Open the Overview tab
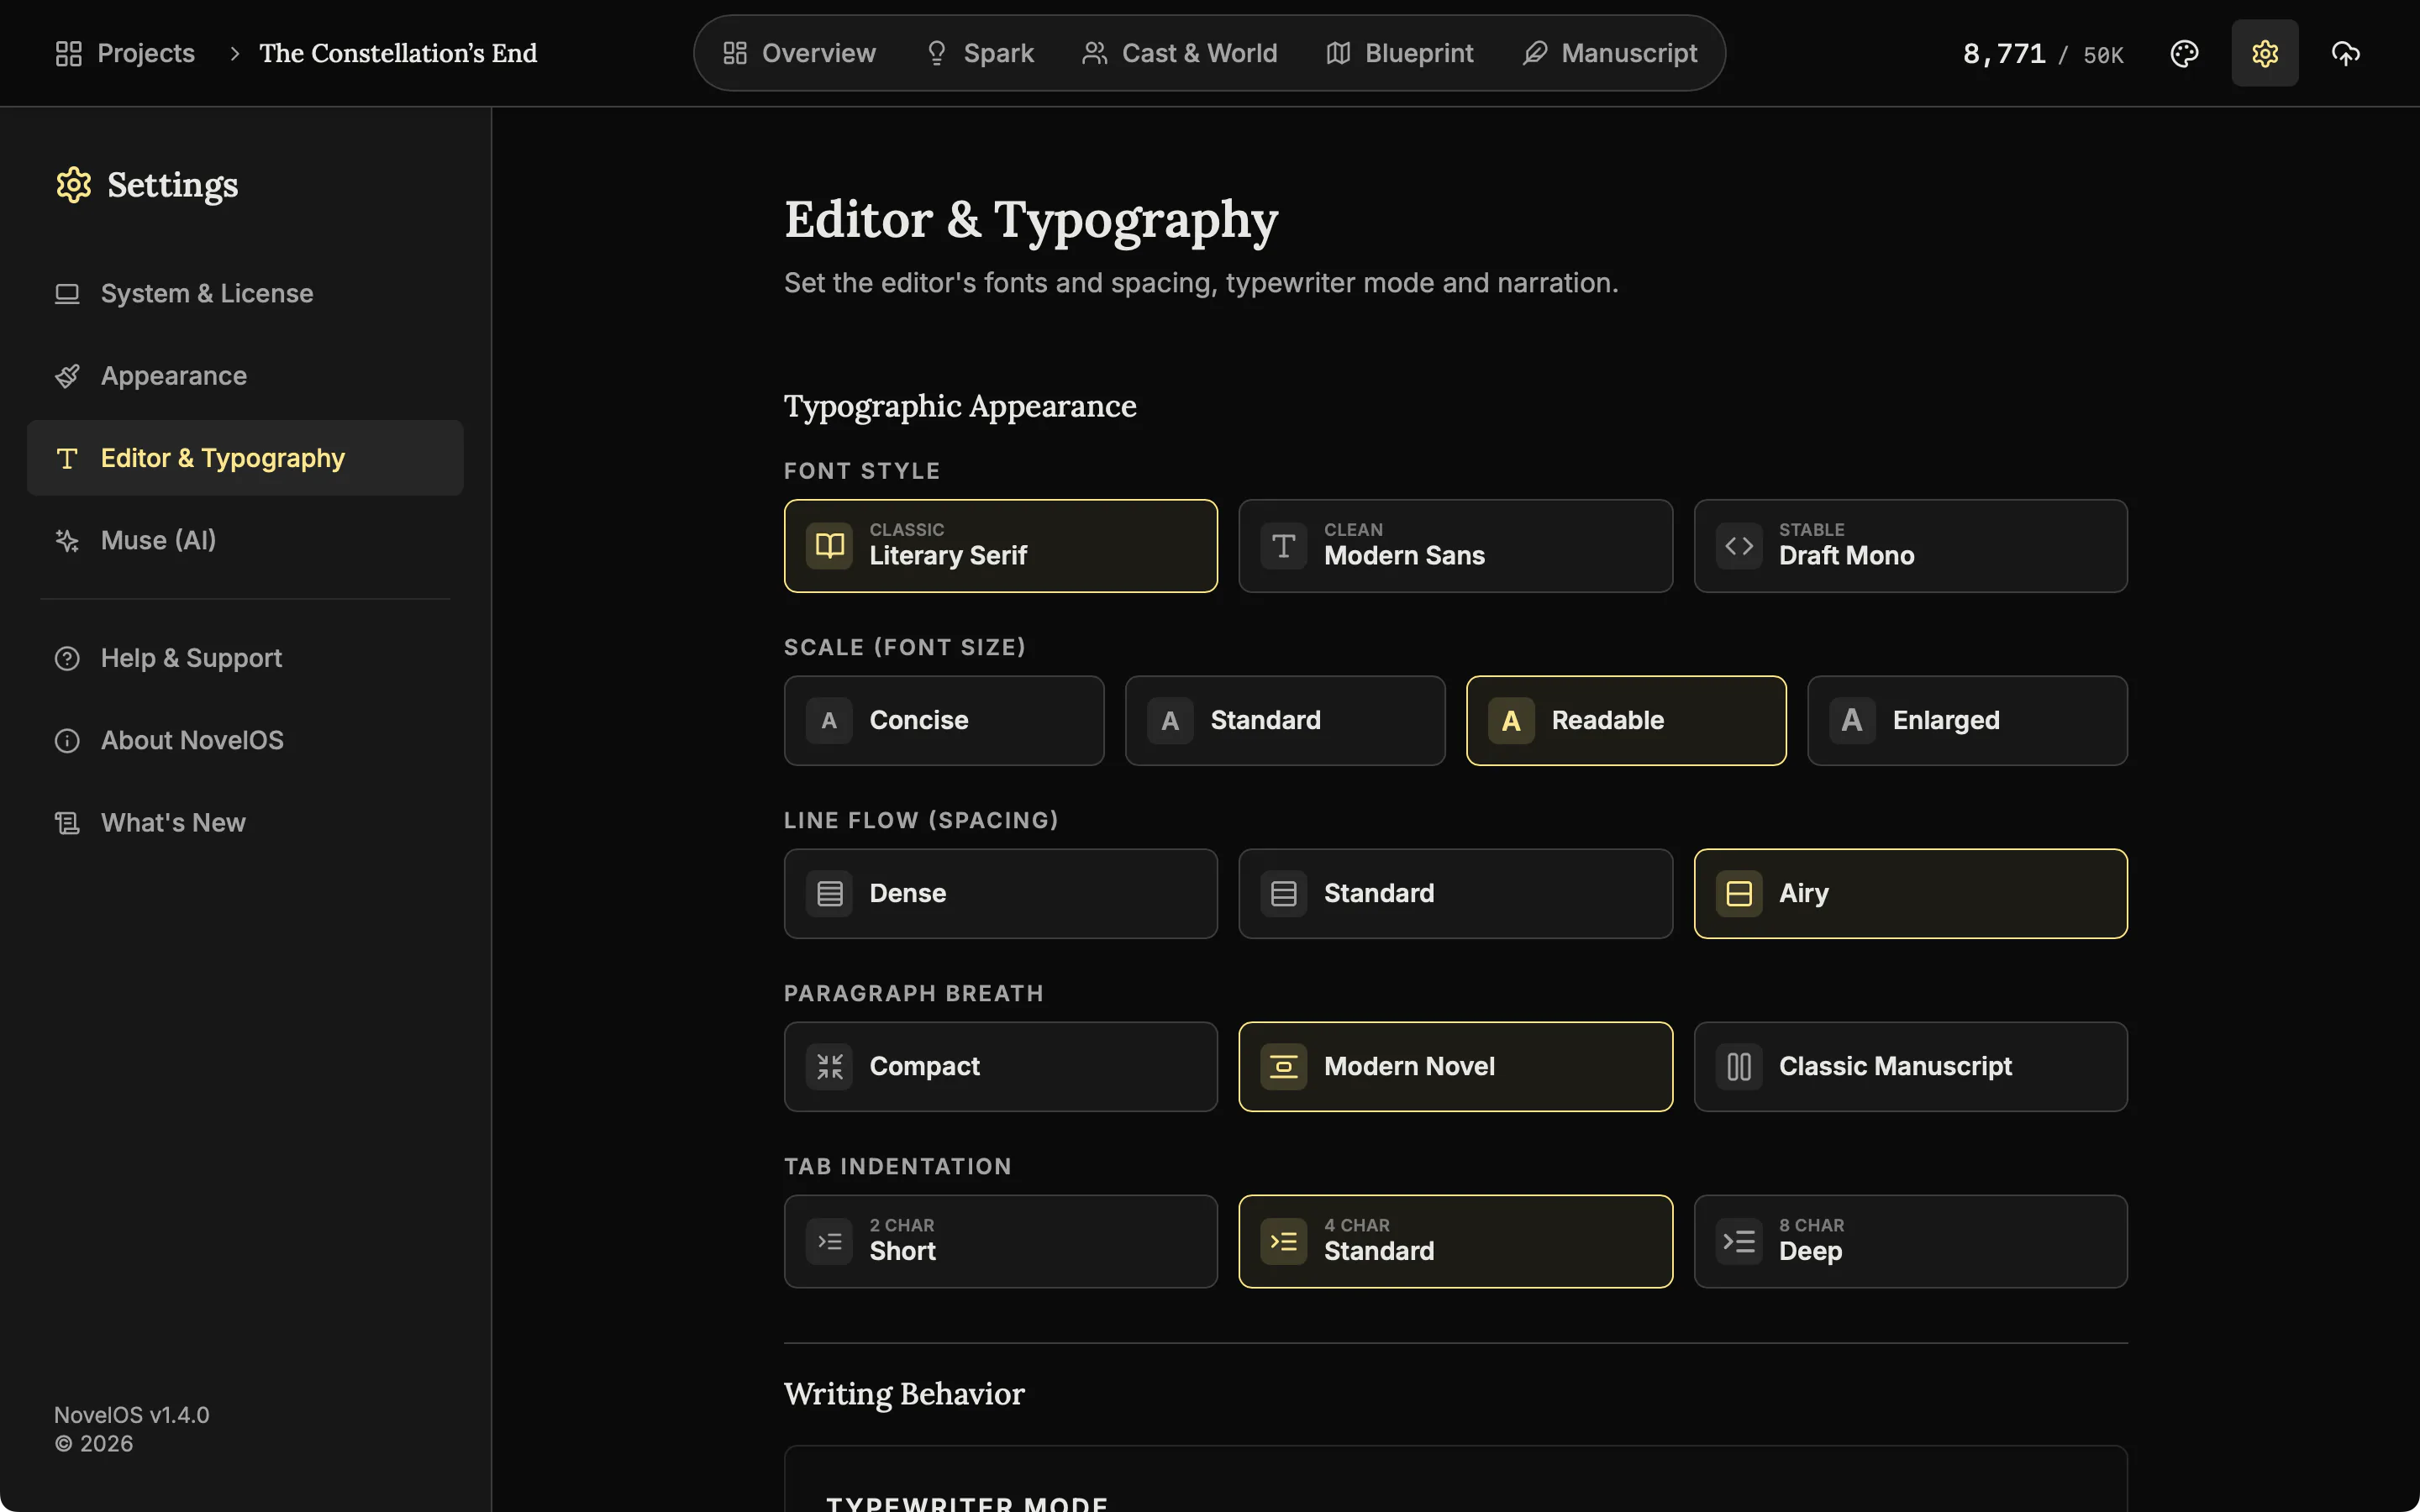The width and height of the screenshot is (2420, 1512). (799, 53)
